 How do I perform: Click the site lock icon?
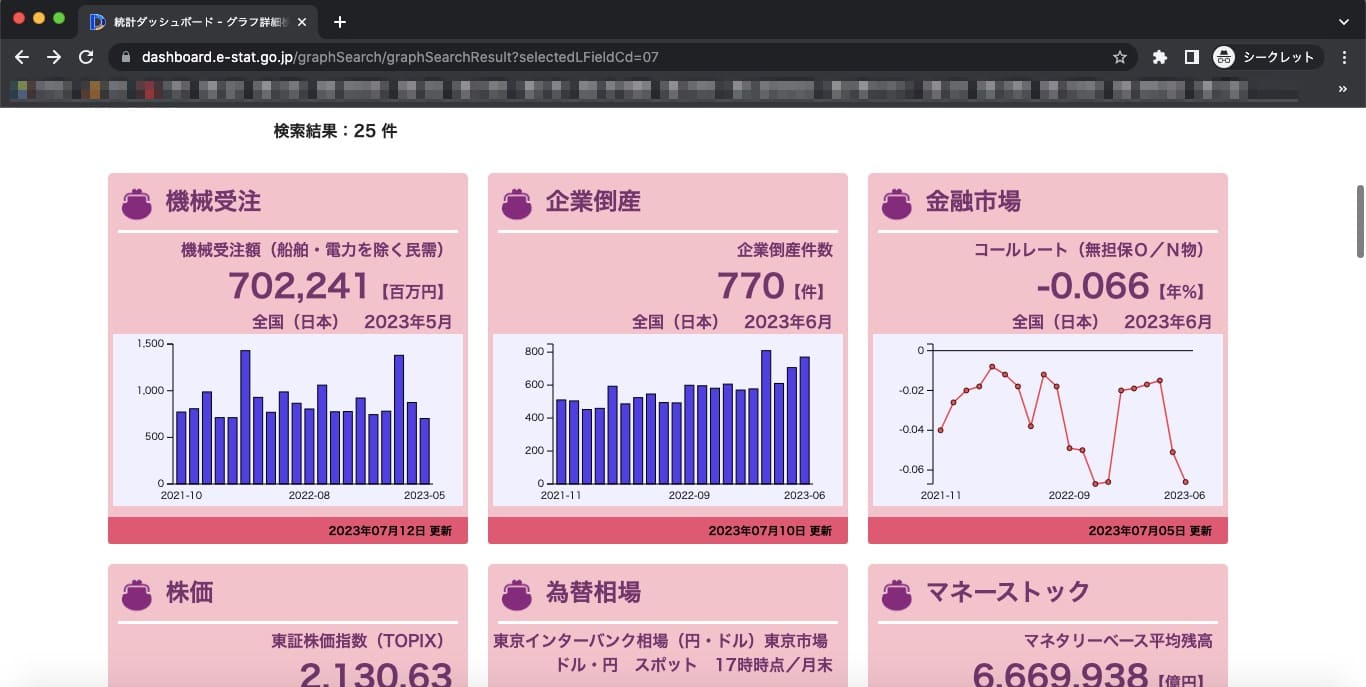coord(126,57)
